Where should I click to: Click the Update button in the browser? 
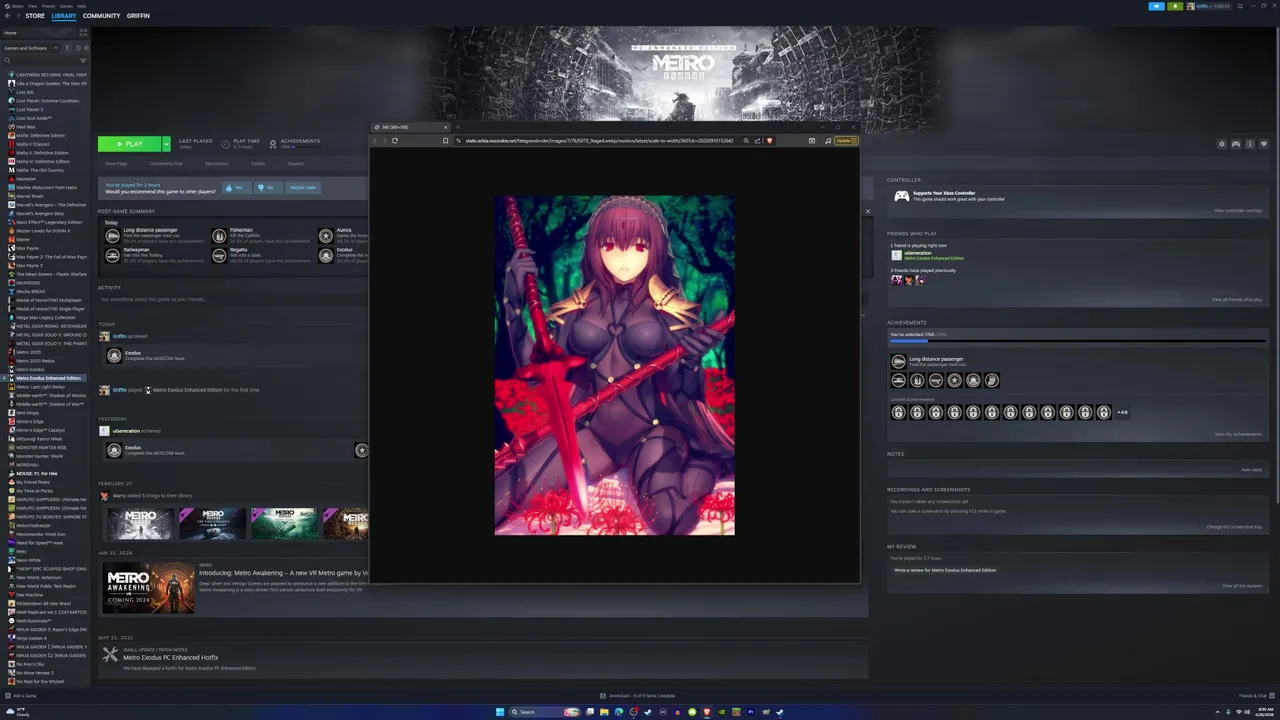(845, 141)
